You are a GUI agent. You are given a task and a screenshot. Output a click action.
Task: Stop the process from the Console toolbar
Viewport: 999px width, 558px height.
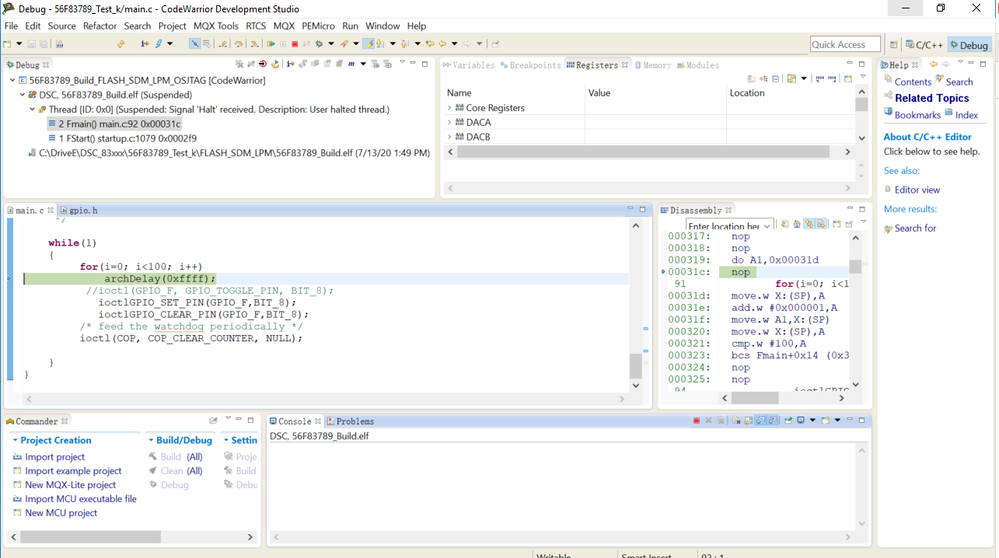point(696,421)
